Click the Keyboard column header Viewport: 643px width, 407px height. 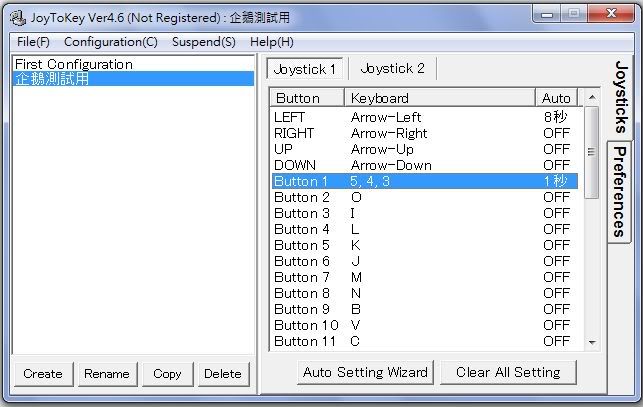(440, 98)
